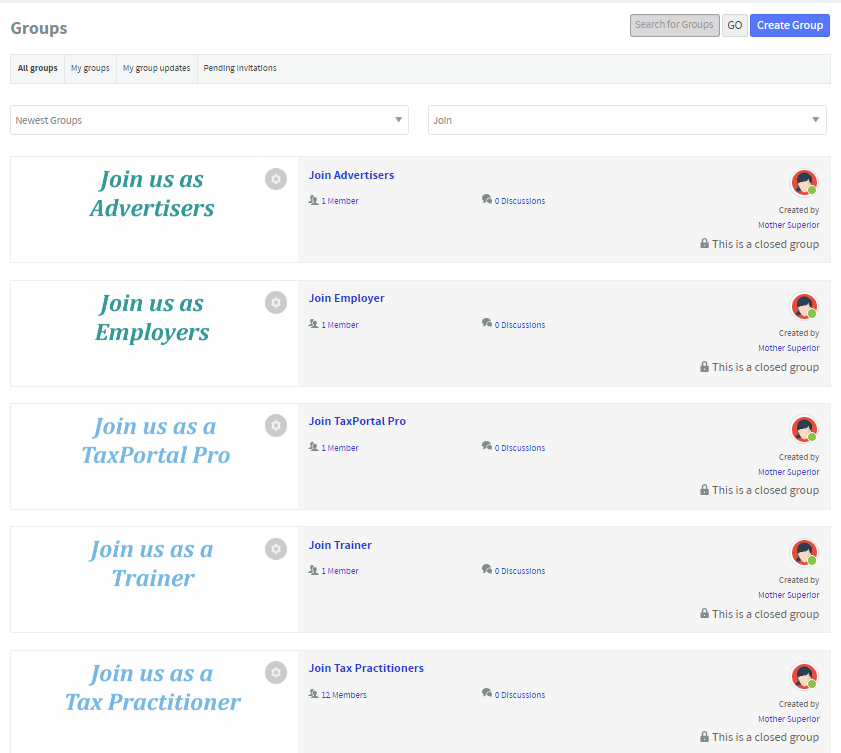
Task: Click creator avatar on Join Tax Practitioners row
Action: click(x=804, y=677)
